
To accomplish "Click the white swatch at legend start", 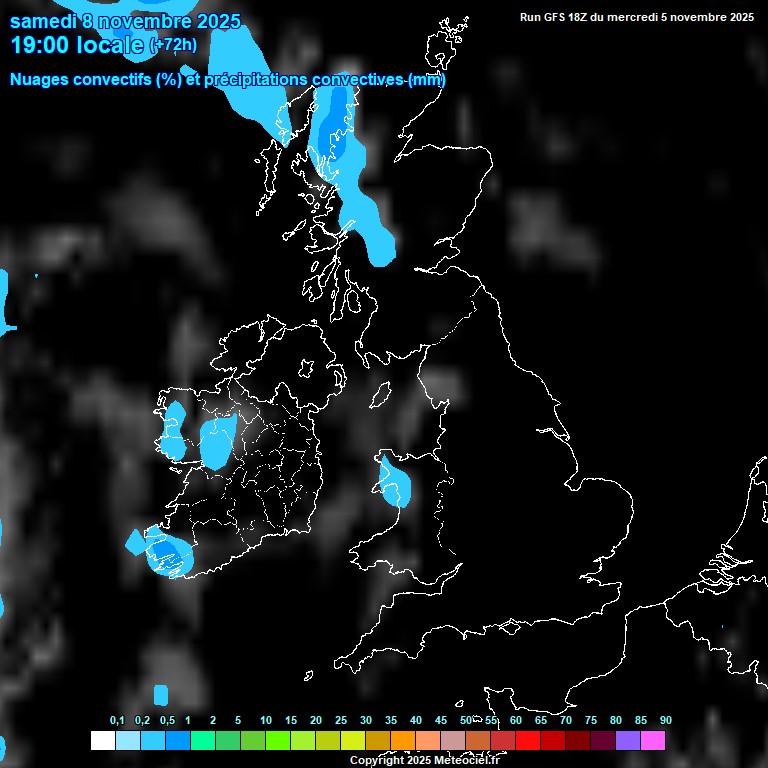I will 102,741.
